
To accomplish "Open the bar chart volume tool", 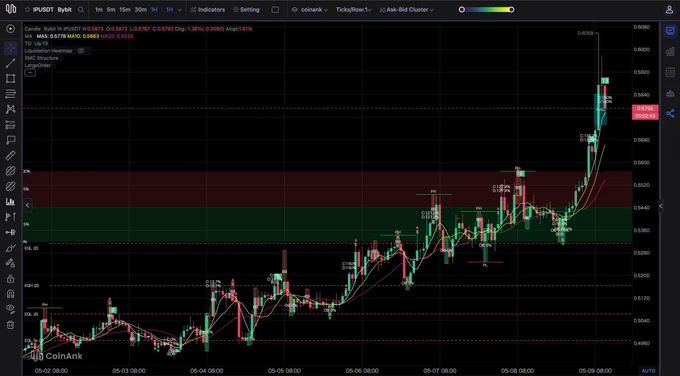I will tap(10, 202).
